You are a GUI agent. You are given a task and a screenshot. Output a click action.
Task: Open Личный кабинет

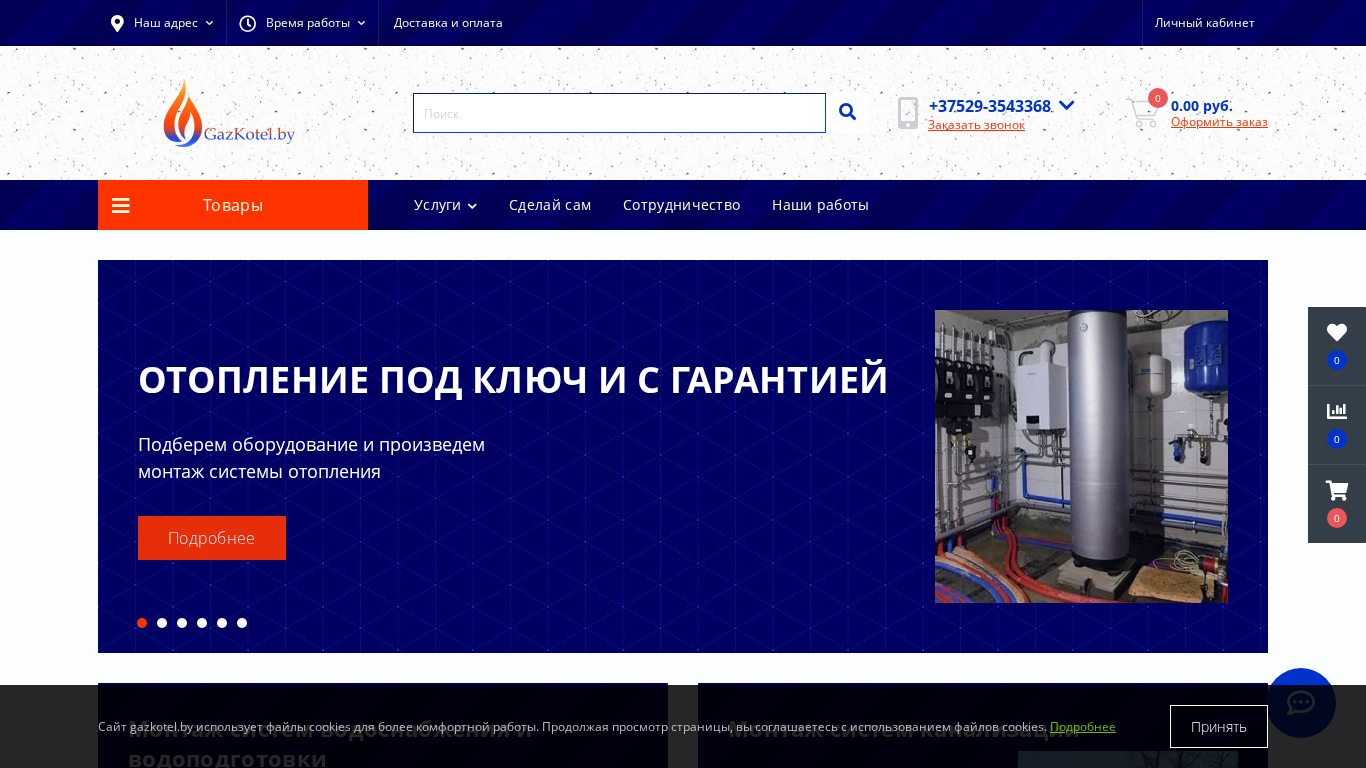coord(1204,23)
